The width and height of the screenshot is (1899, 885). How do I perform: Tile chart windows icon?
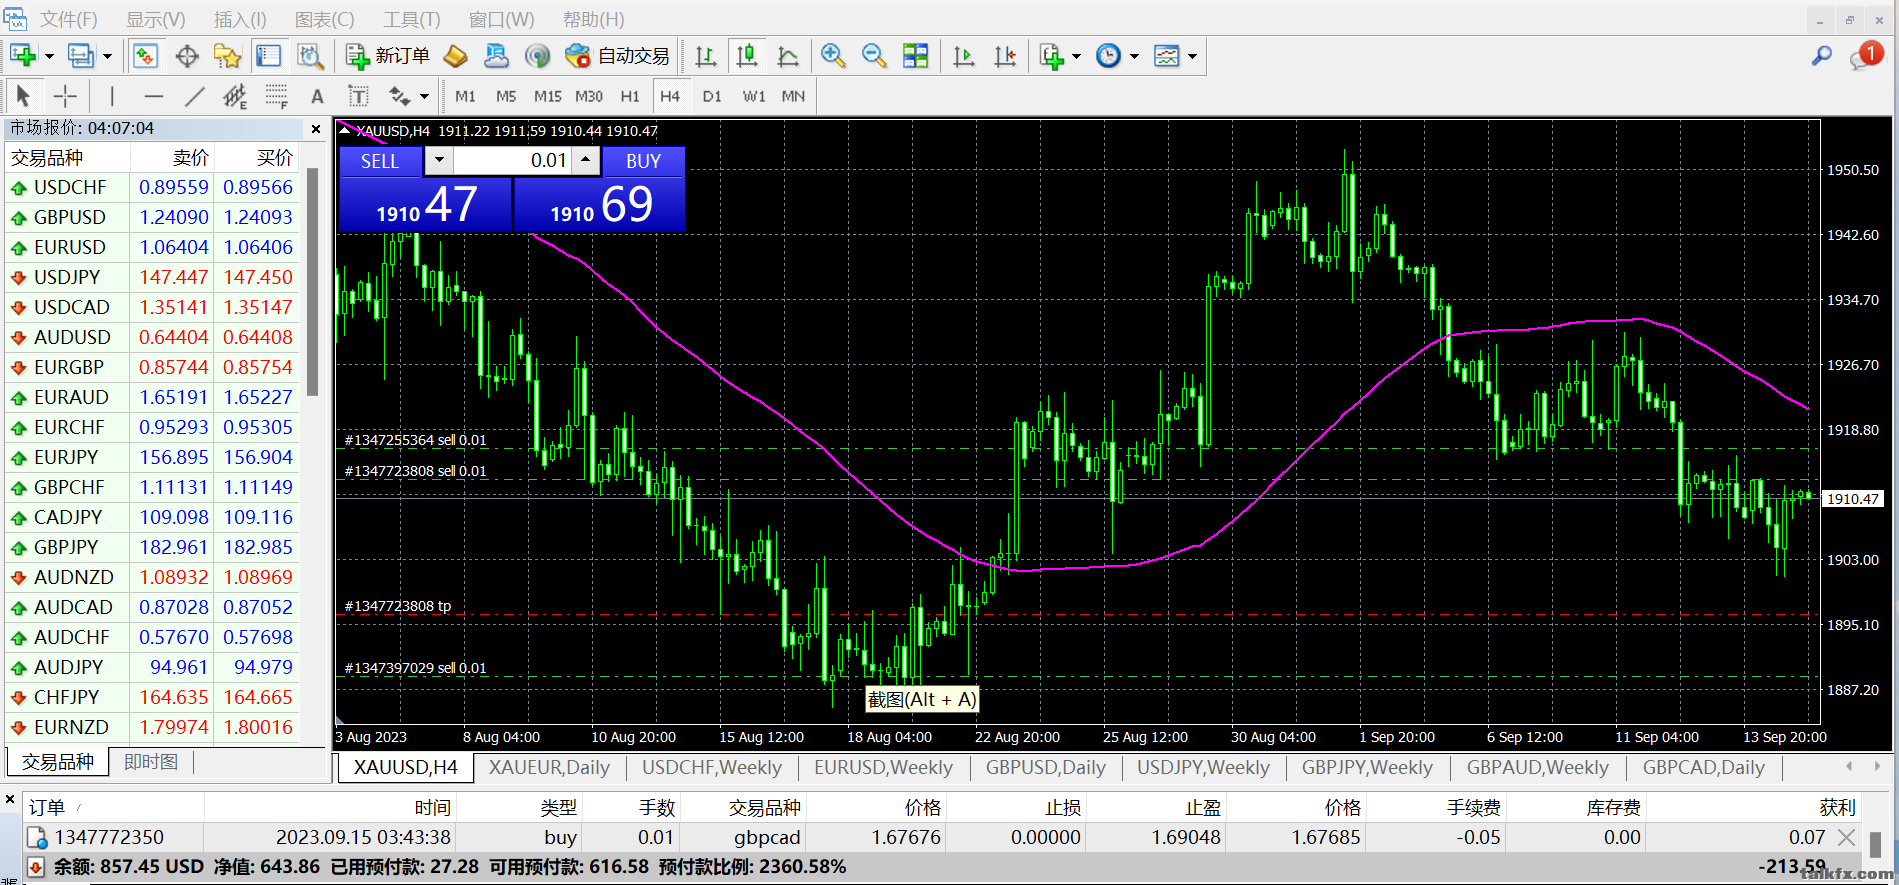coord(915,56)
